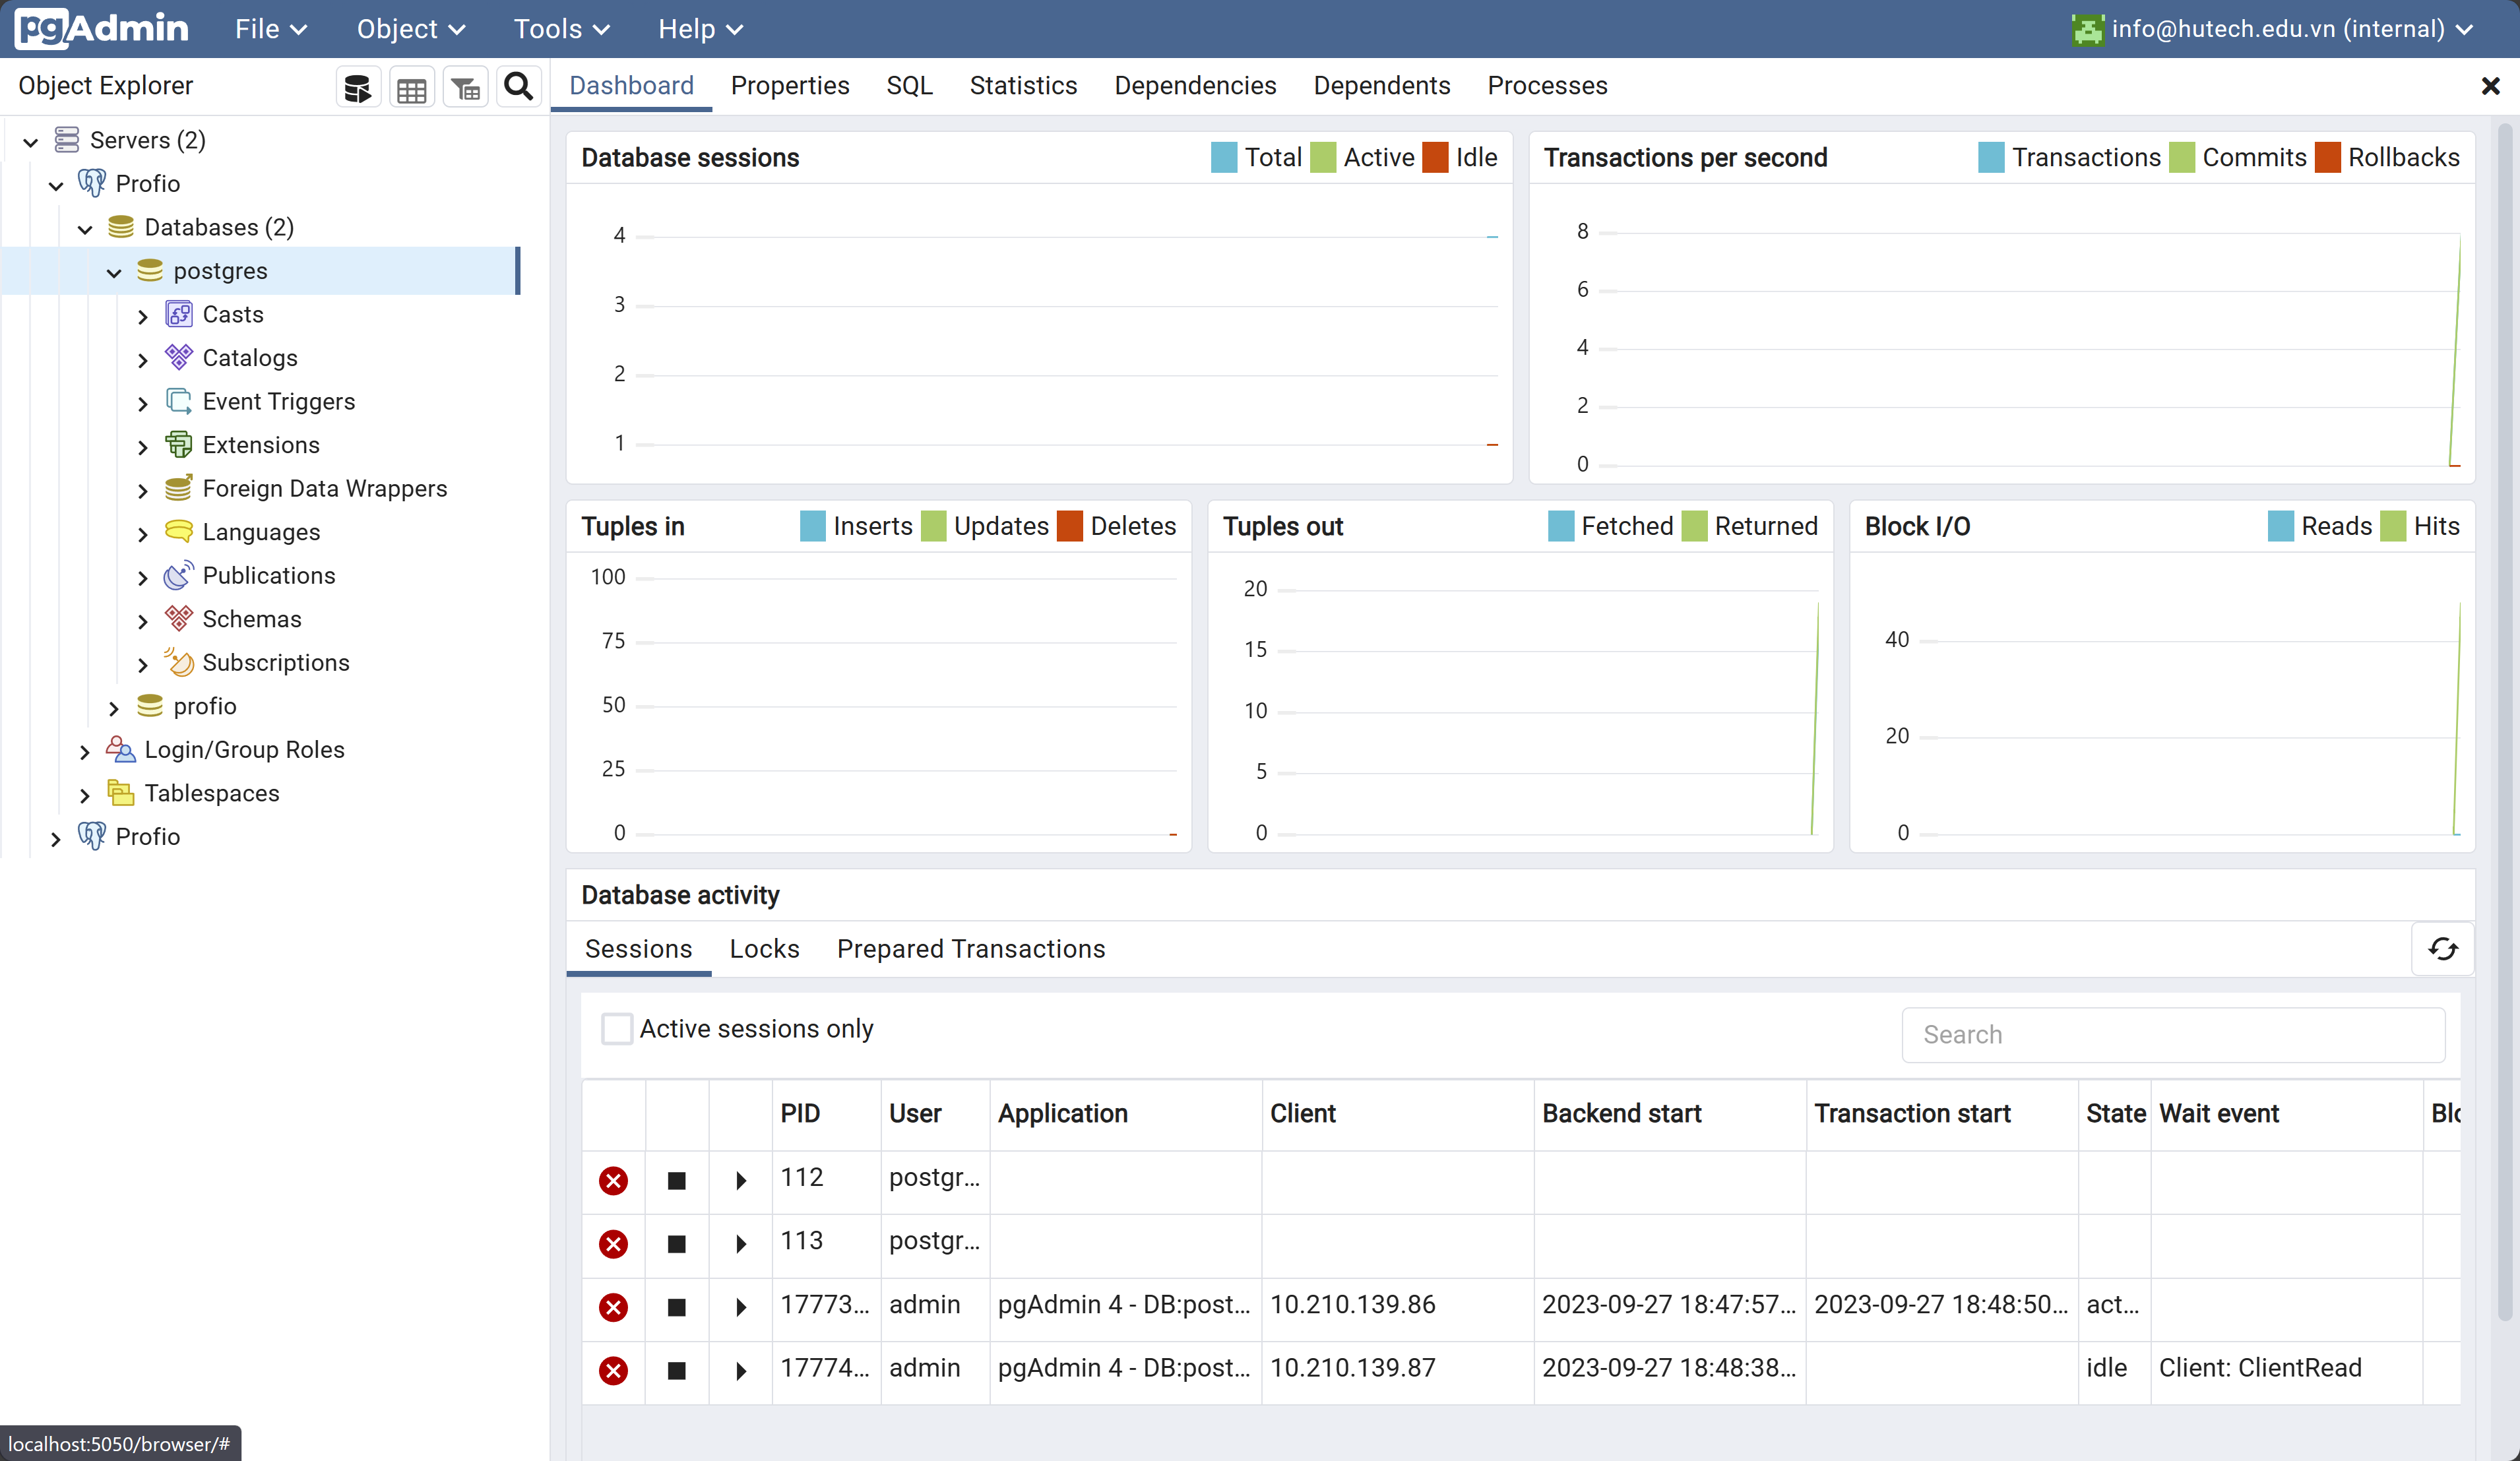Enable the Active sessions only checkbox
This screenshot has width=2520, height=1461.
(x=617, y=1029)
